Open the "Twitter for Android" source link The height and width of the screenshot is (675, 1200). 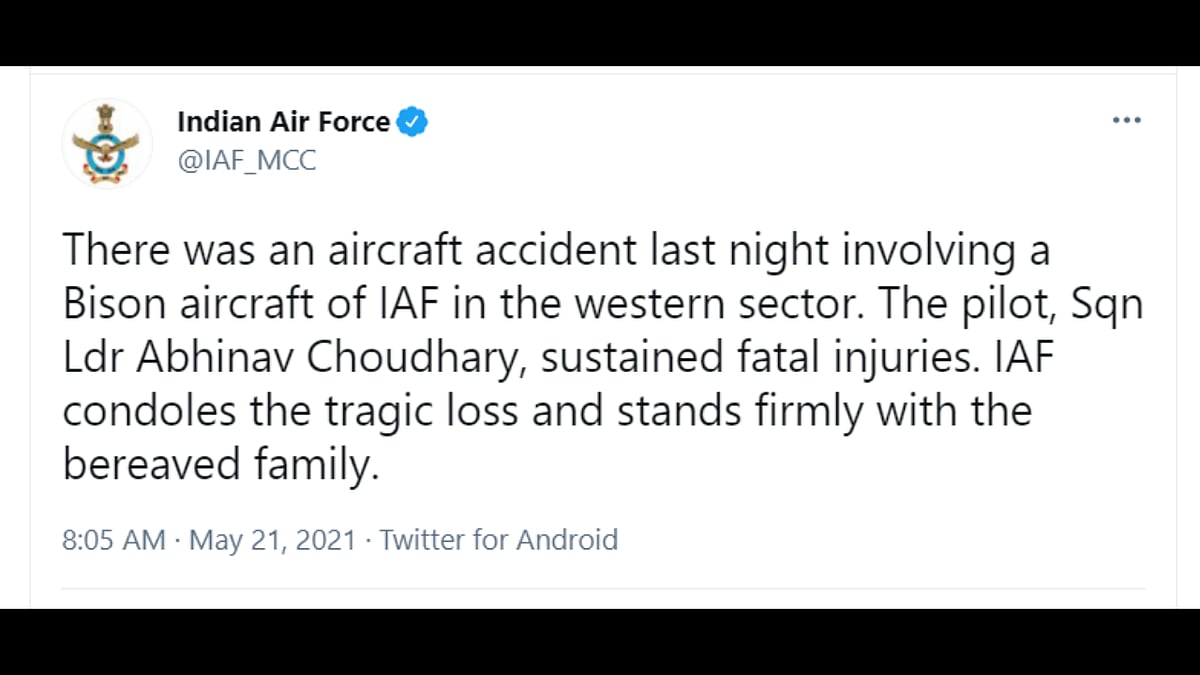click(x=498, y=540)
